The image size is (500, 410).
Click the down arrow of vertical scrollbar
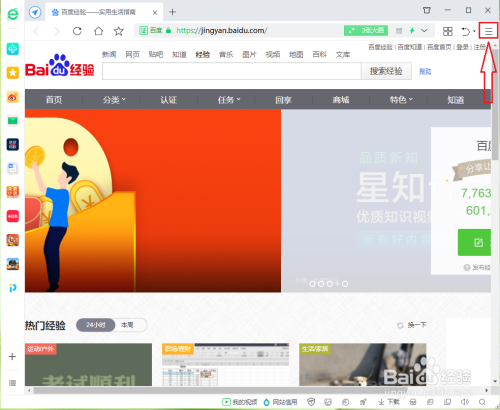[x=495, y=381]
